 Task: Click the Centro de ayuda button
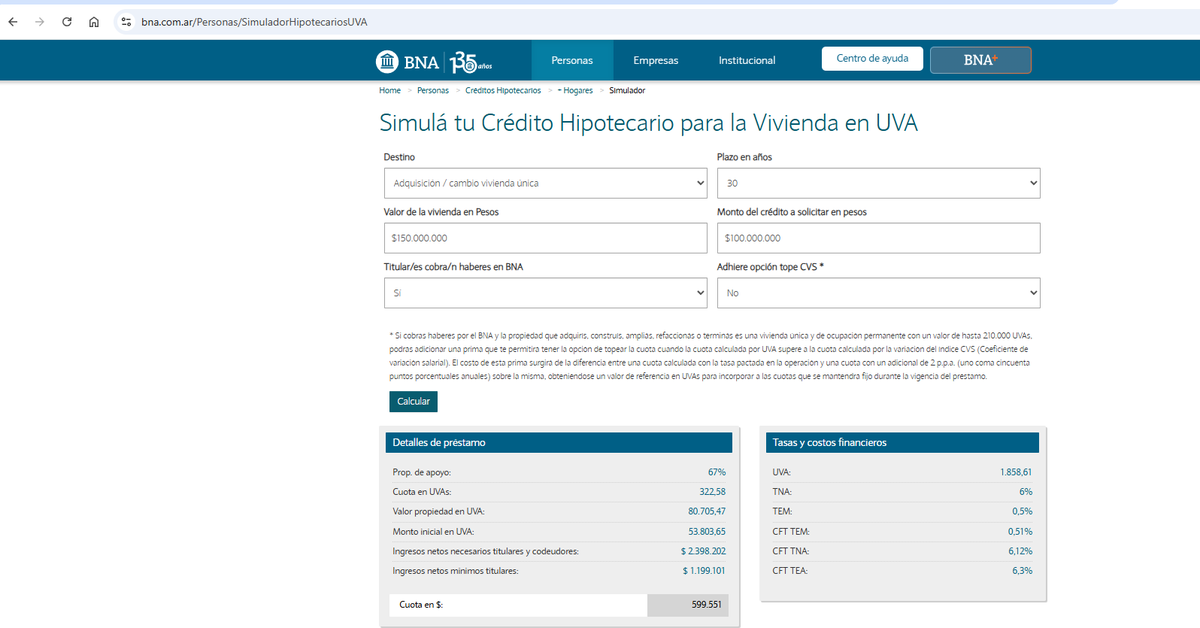click(872, 59)
